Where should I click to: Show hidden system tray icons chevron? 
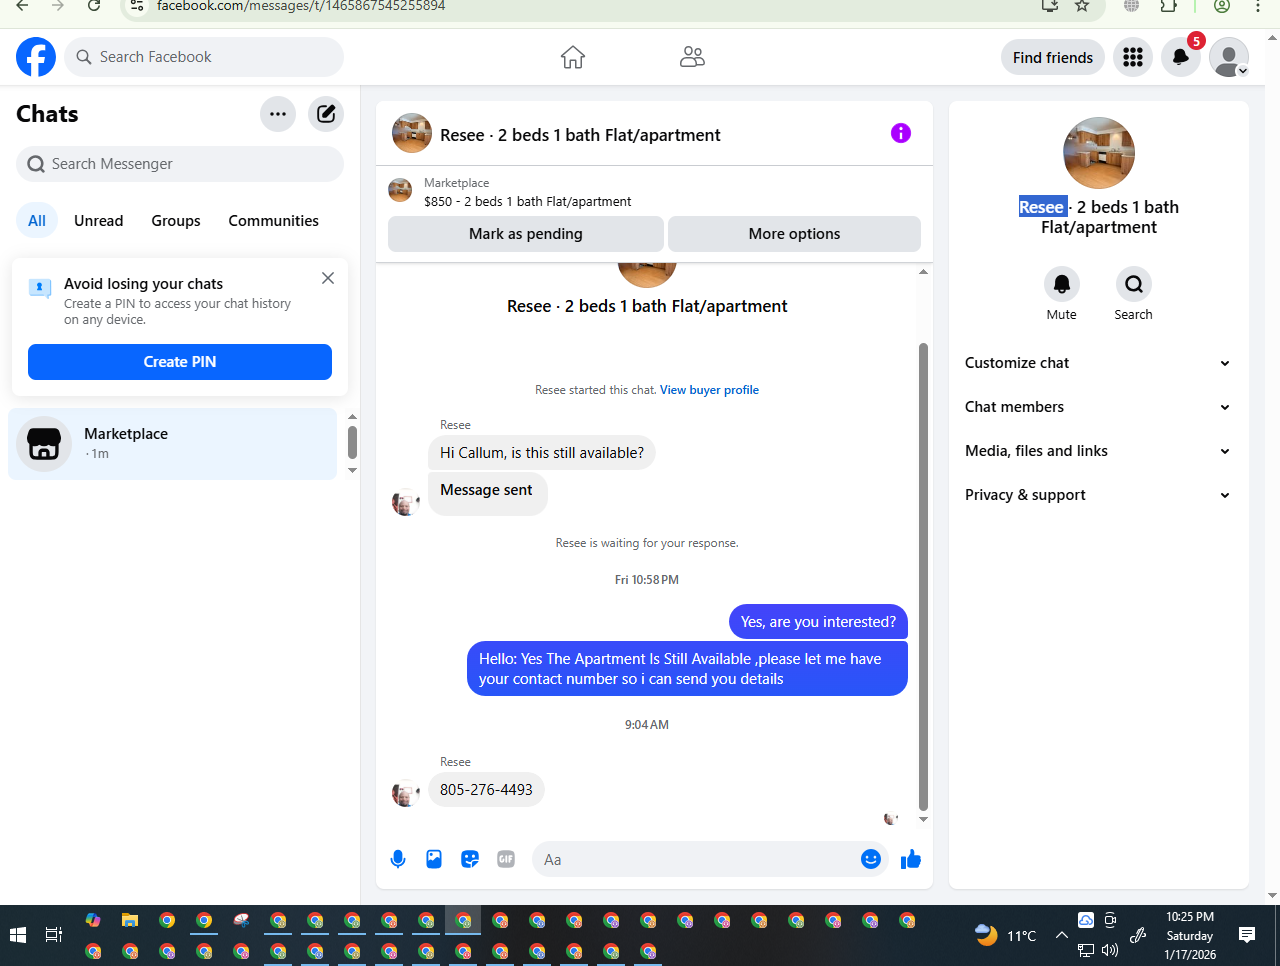tap(1061, 935)
